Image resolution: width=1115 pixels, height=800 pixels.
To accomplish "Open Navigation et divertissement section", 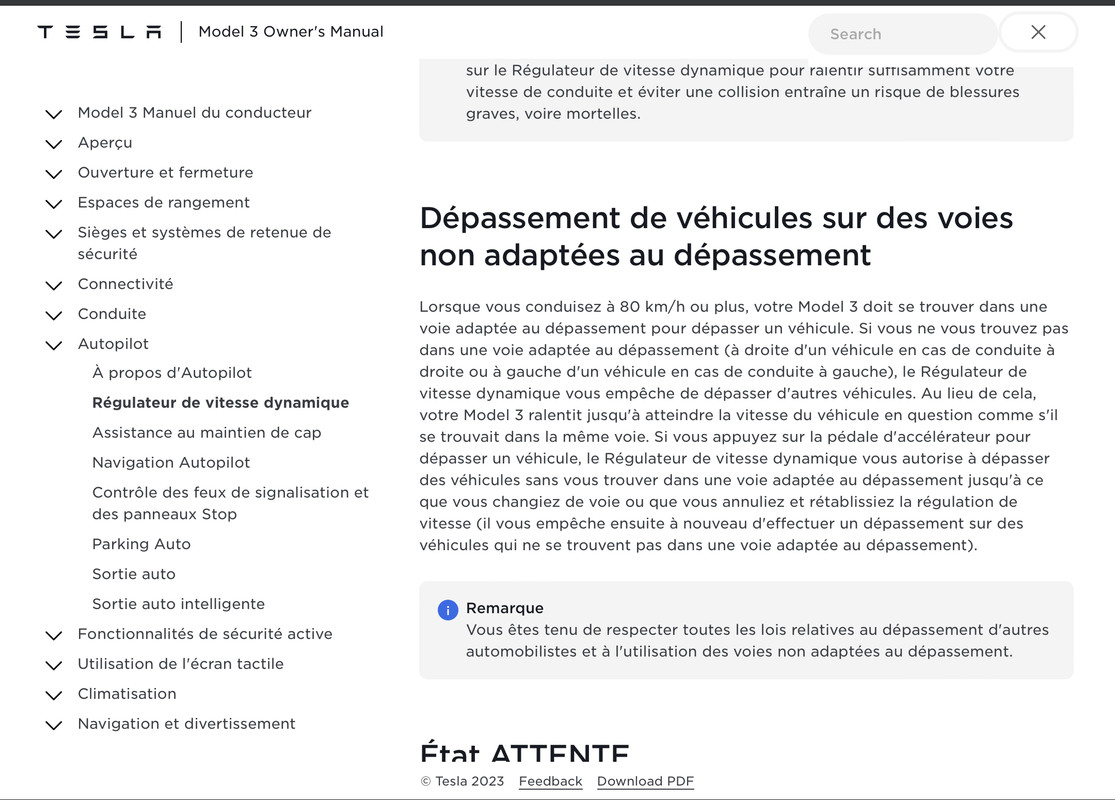I will [186, 723].
